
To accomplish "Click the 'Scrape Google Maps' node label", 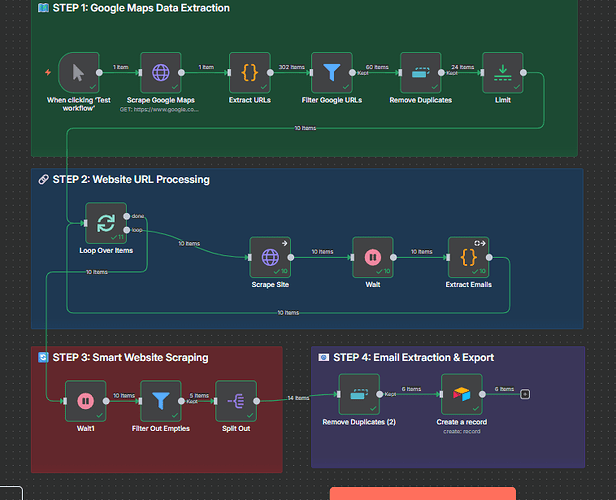I will [x=161, y=100].
